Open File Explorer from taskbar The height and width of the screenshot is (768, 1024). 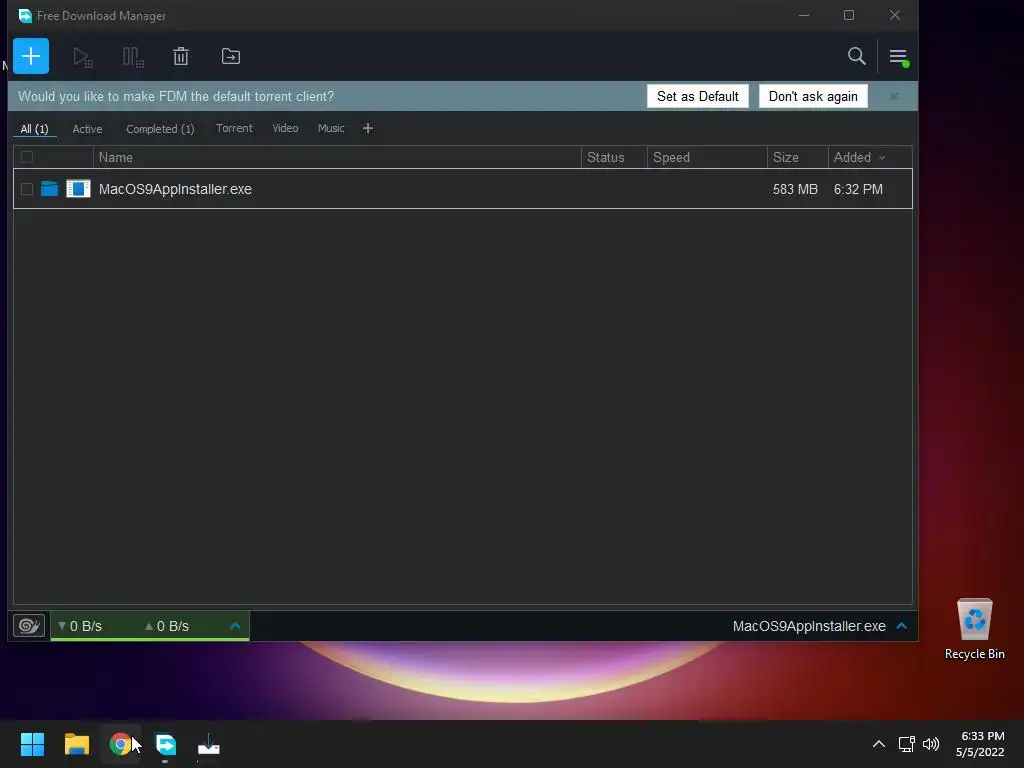pyautogui.click(x=76, y=744)
